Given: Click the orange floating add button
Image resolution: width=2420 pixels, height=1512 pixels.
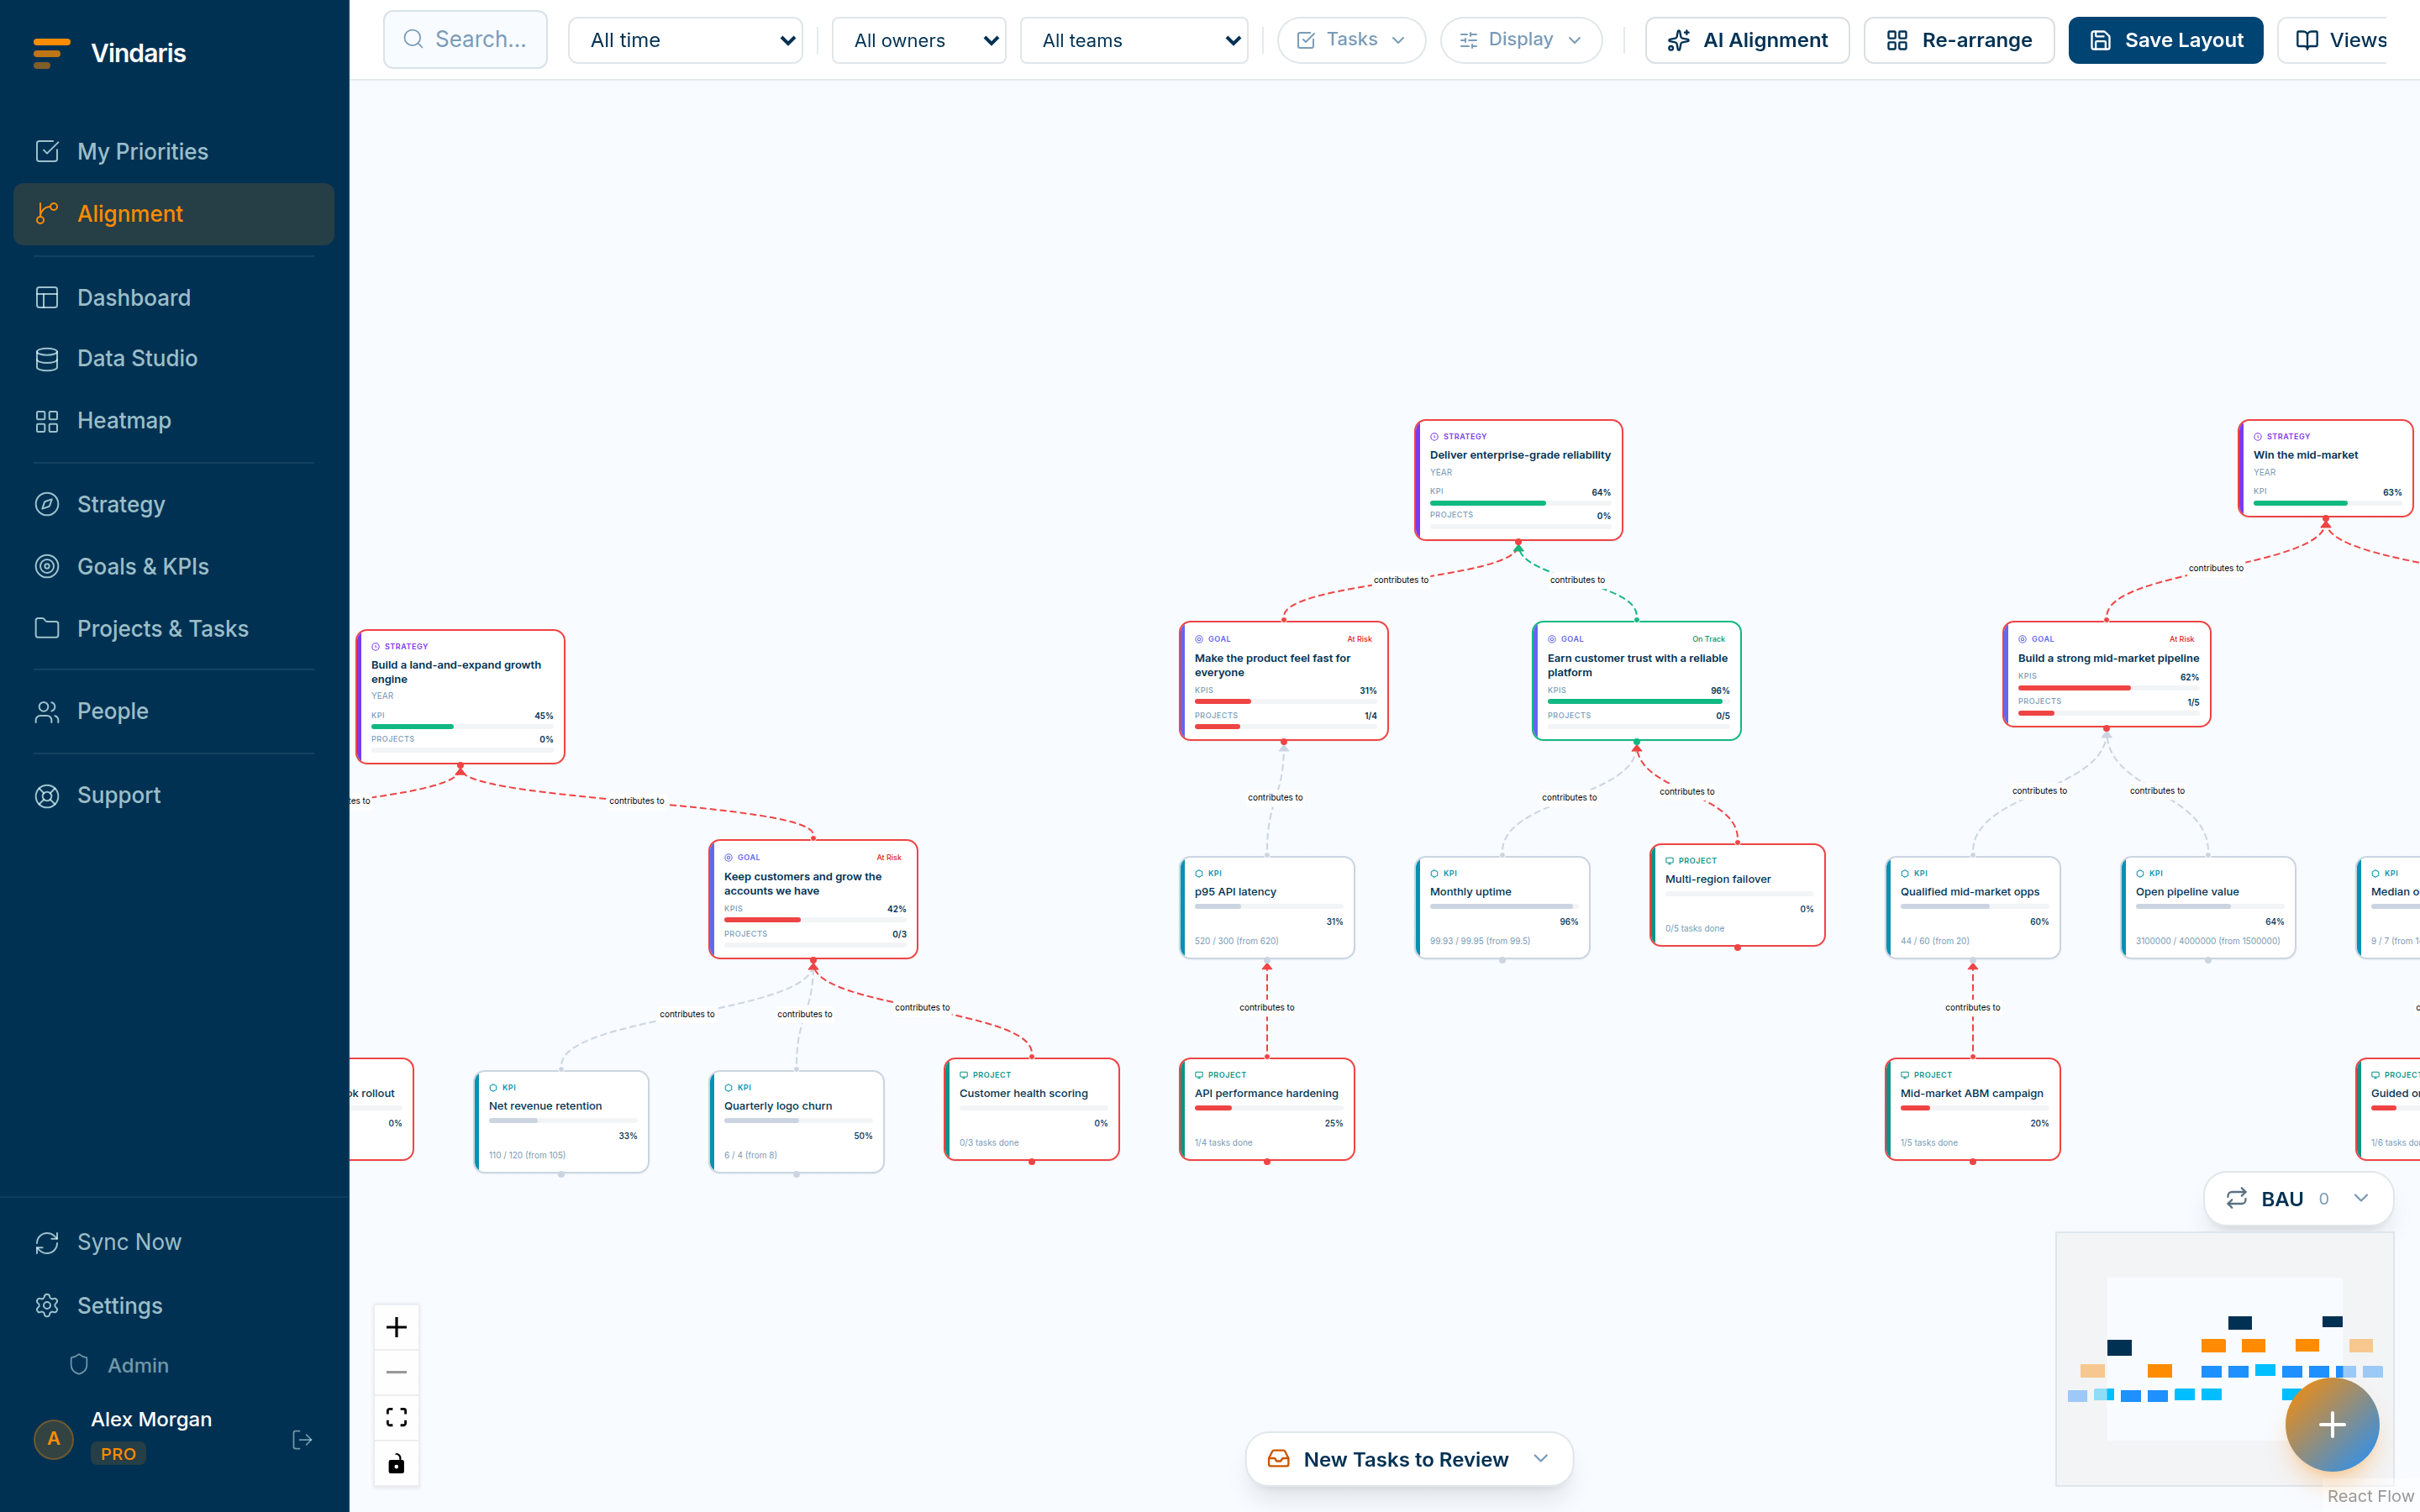Looking at the screenshot, I should 2332,1424.
